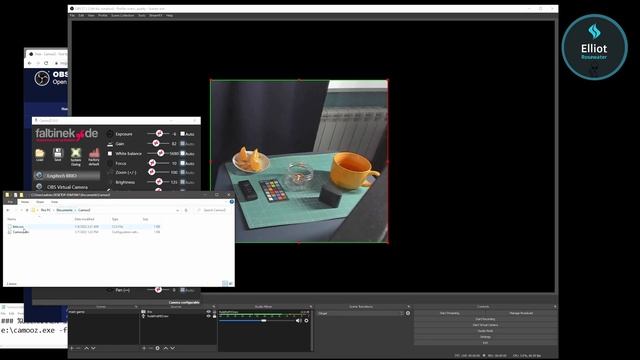
Task: Click the browser reload icon
Action: 46,63
